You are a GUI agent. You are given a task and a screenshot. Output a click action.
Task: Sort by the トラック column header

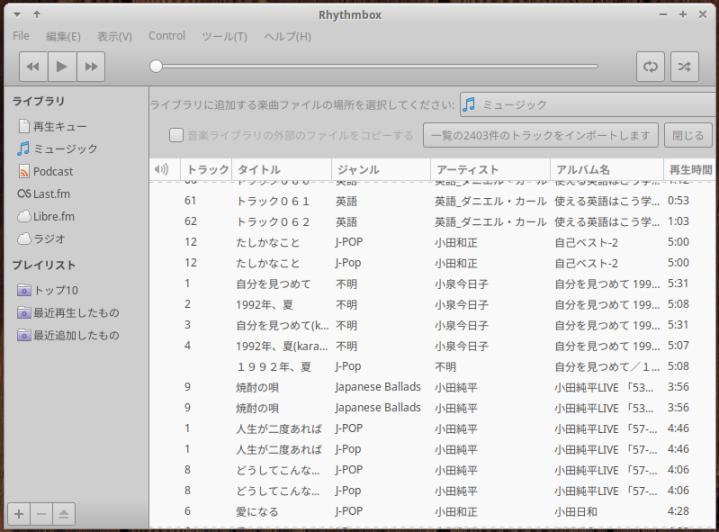tap(207, 170)
